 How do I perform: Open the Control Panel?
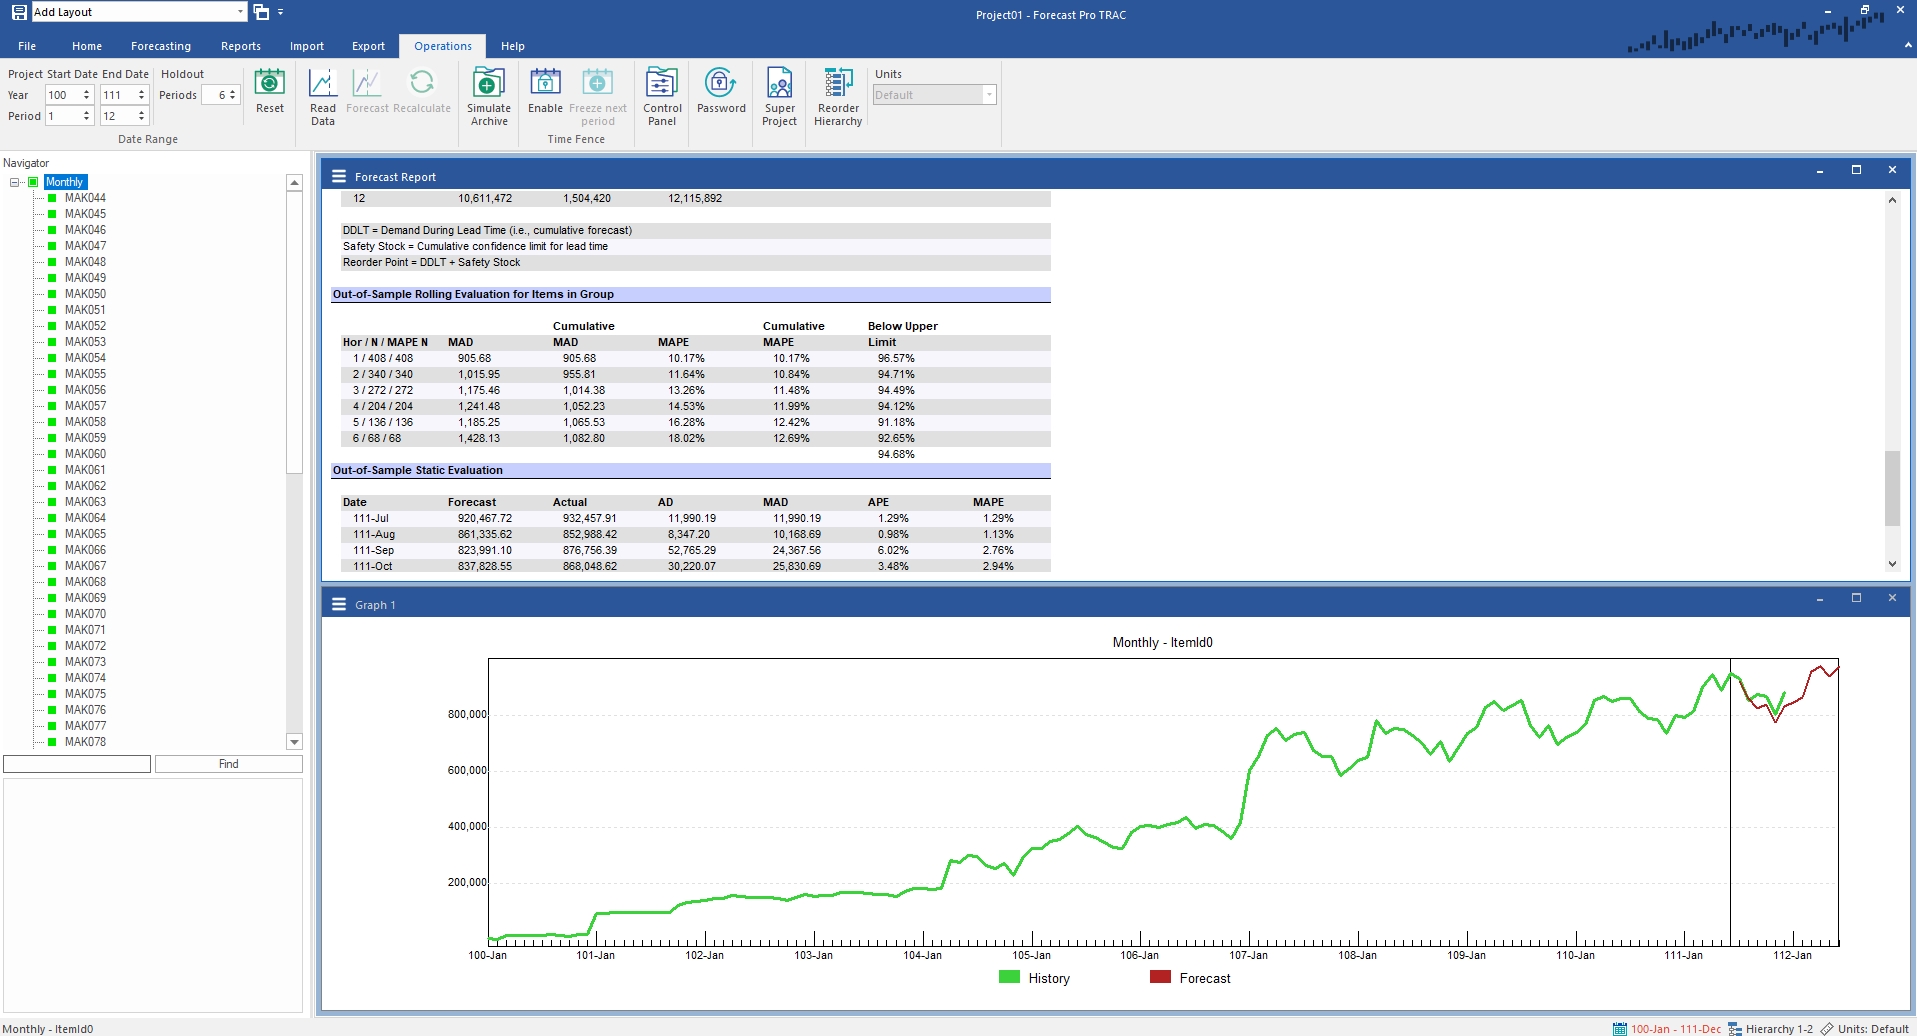click(662, 82)
